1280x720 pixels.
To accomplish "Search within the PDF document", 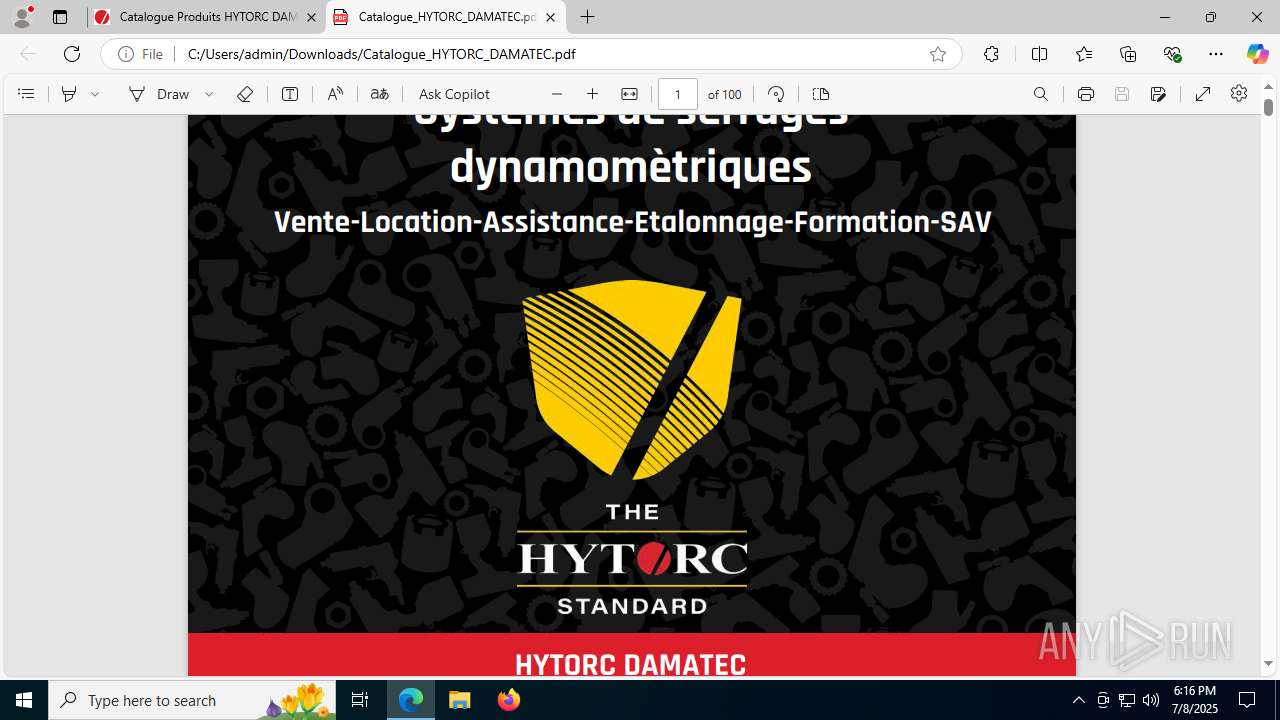I will (x=1041, y=94).
